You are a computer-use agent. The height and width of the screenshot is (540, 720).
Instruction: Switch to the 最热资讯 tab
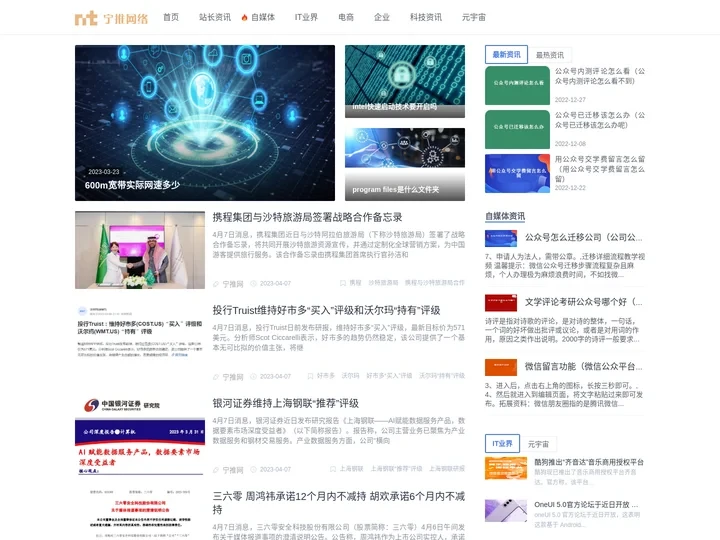click(x=550, y=55)
